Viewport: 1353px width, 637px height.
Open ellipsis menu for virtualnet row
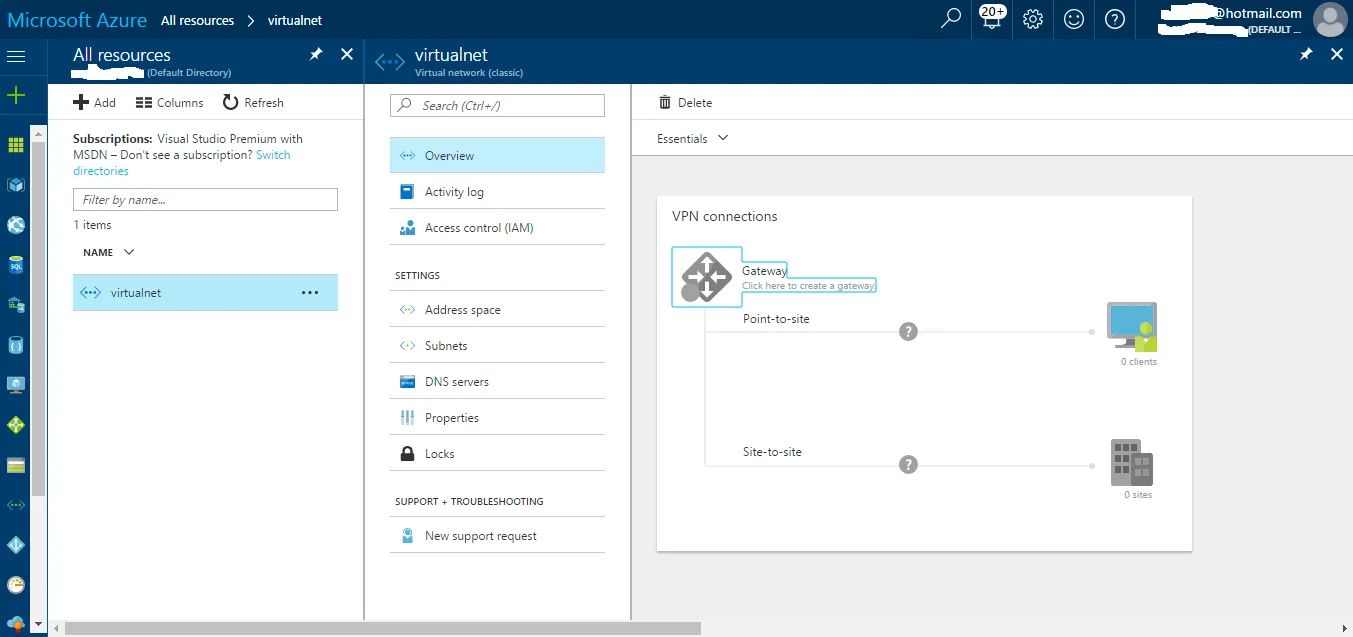310,292
